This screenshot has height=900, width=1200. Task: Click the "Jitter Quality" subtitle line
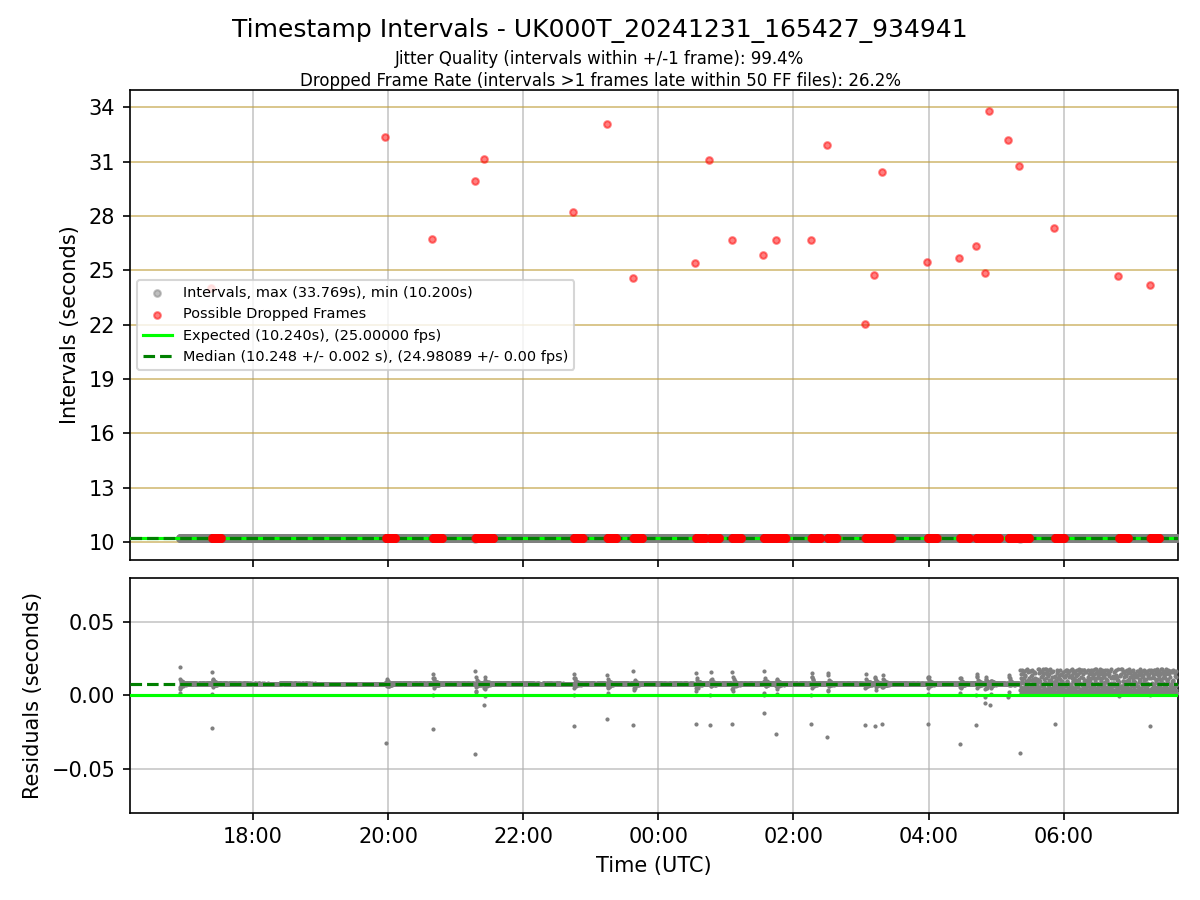tap(599, 58)
